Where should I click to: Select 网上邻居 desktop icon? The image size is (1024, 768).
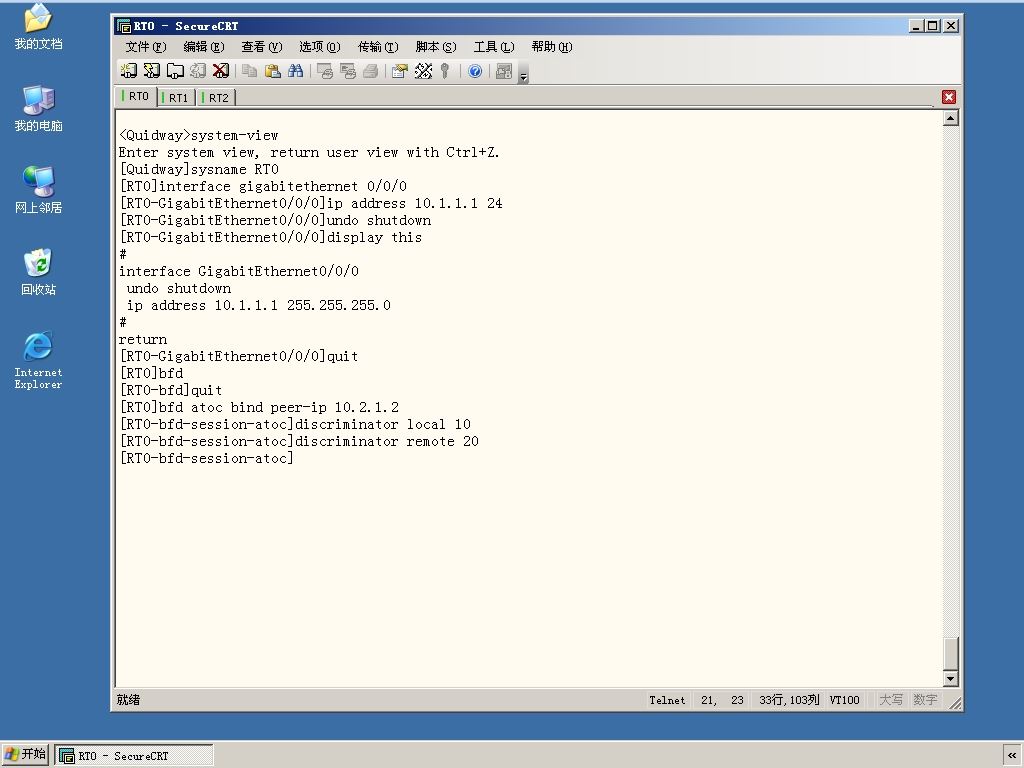click(39, 191)
